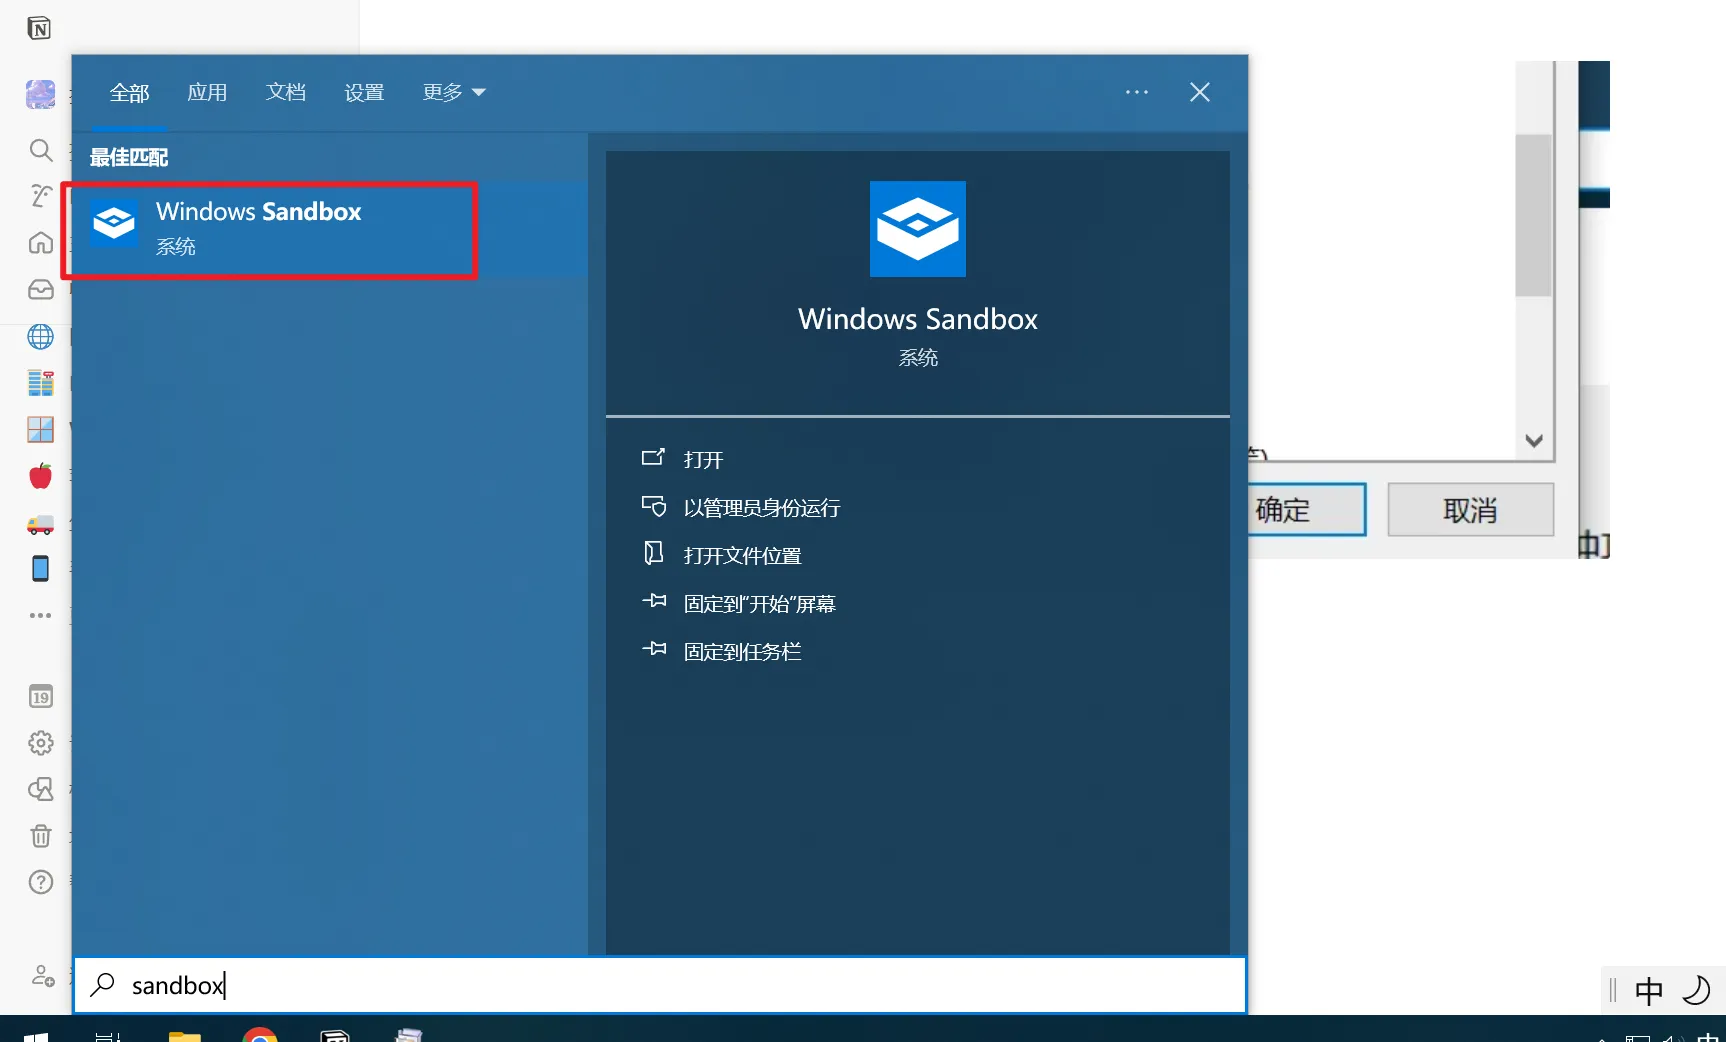This screenshot has width=1726, height=1042.
Task: Toggle input language 中 indicator
Action: point(1648,990)
